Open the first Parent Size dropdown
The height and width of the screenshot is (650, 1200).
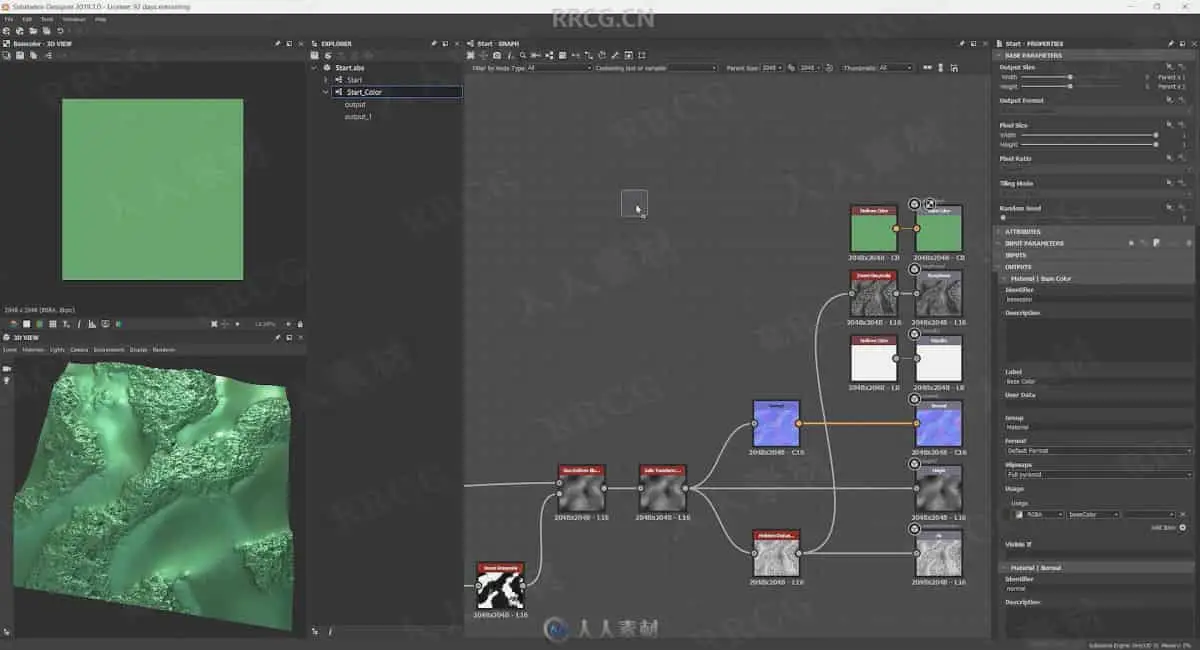pos(772,68)
